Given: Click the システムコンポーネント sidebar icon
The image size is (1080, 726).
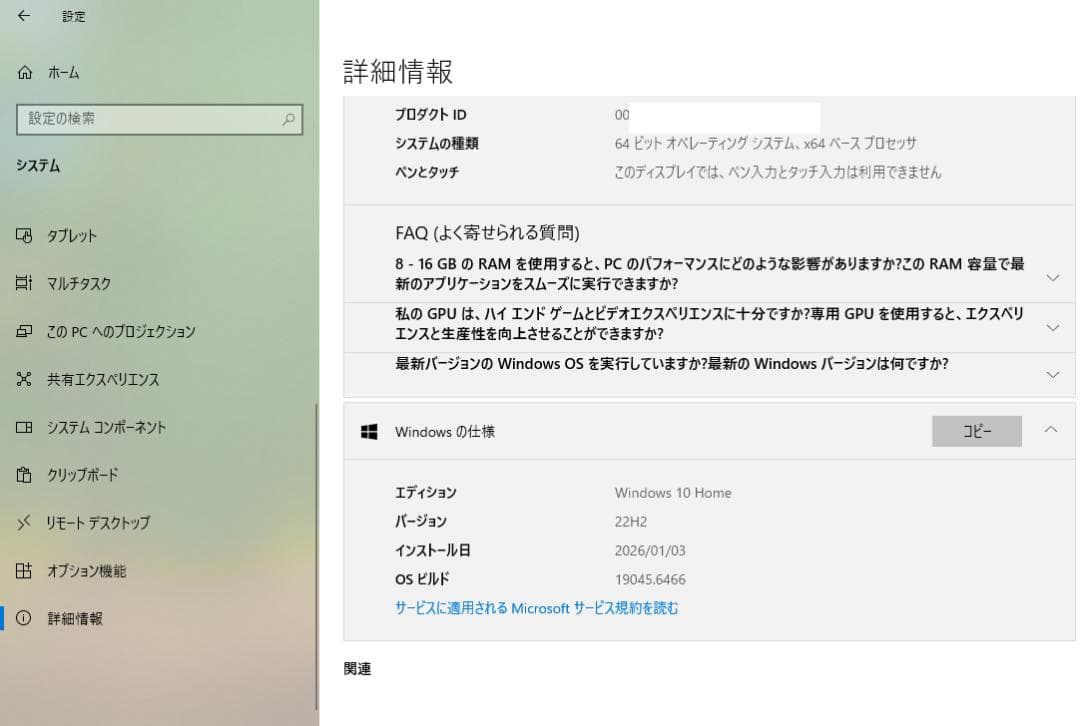Looking at the screenshot, I should point(21,427).
